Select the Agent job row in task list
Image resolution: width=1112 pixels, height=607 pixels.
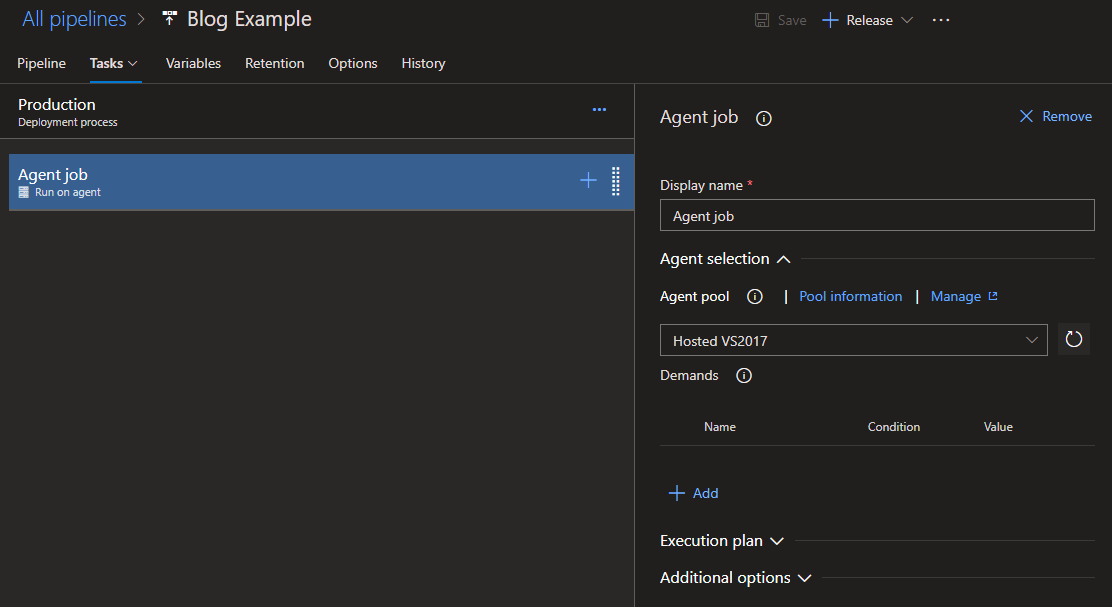(x=321, y=182)
